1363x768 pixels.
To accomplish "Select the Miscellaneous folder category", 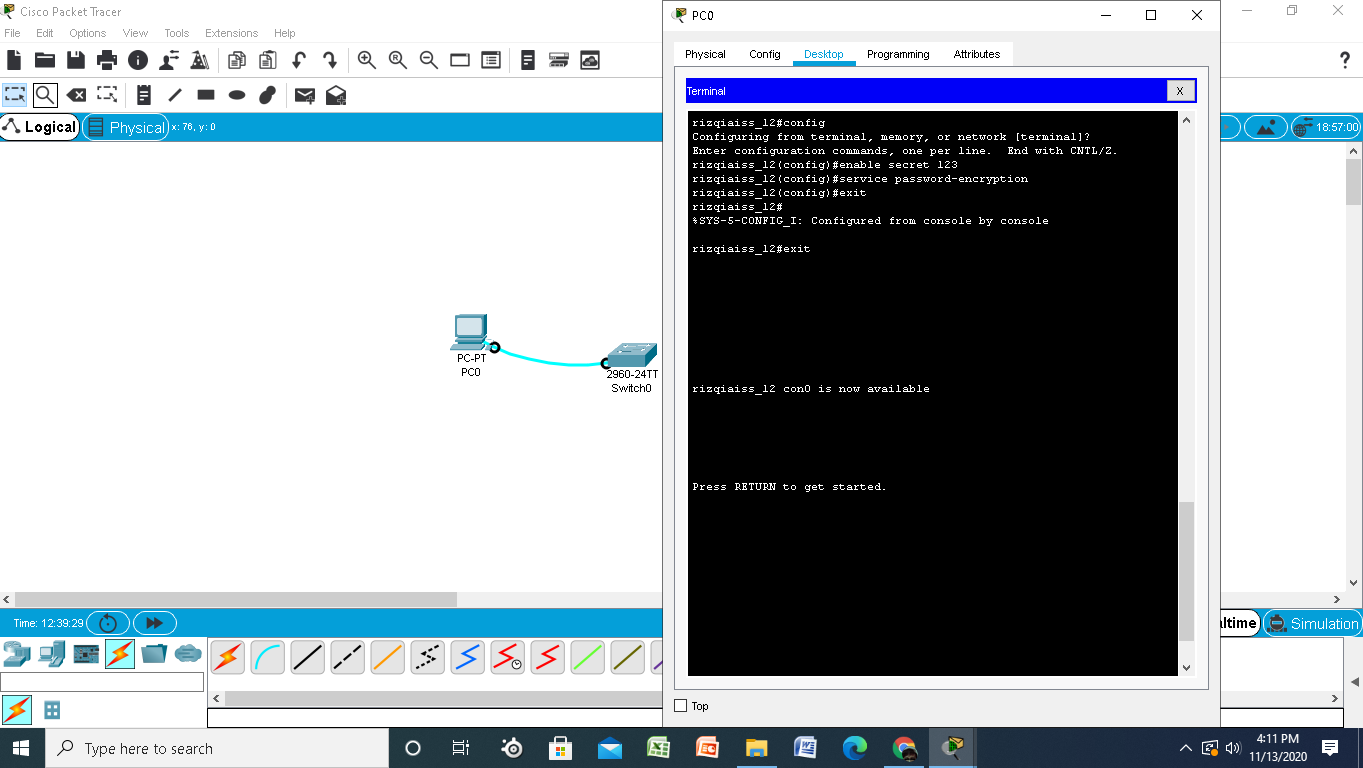I will tap(154, 654).
